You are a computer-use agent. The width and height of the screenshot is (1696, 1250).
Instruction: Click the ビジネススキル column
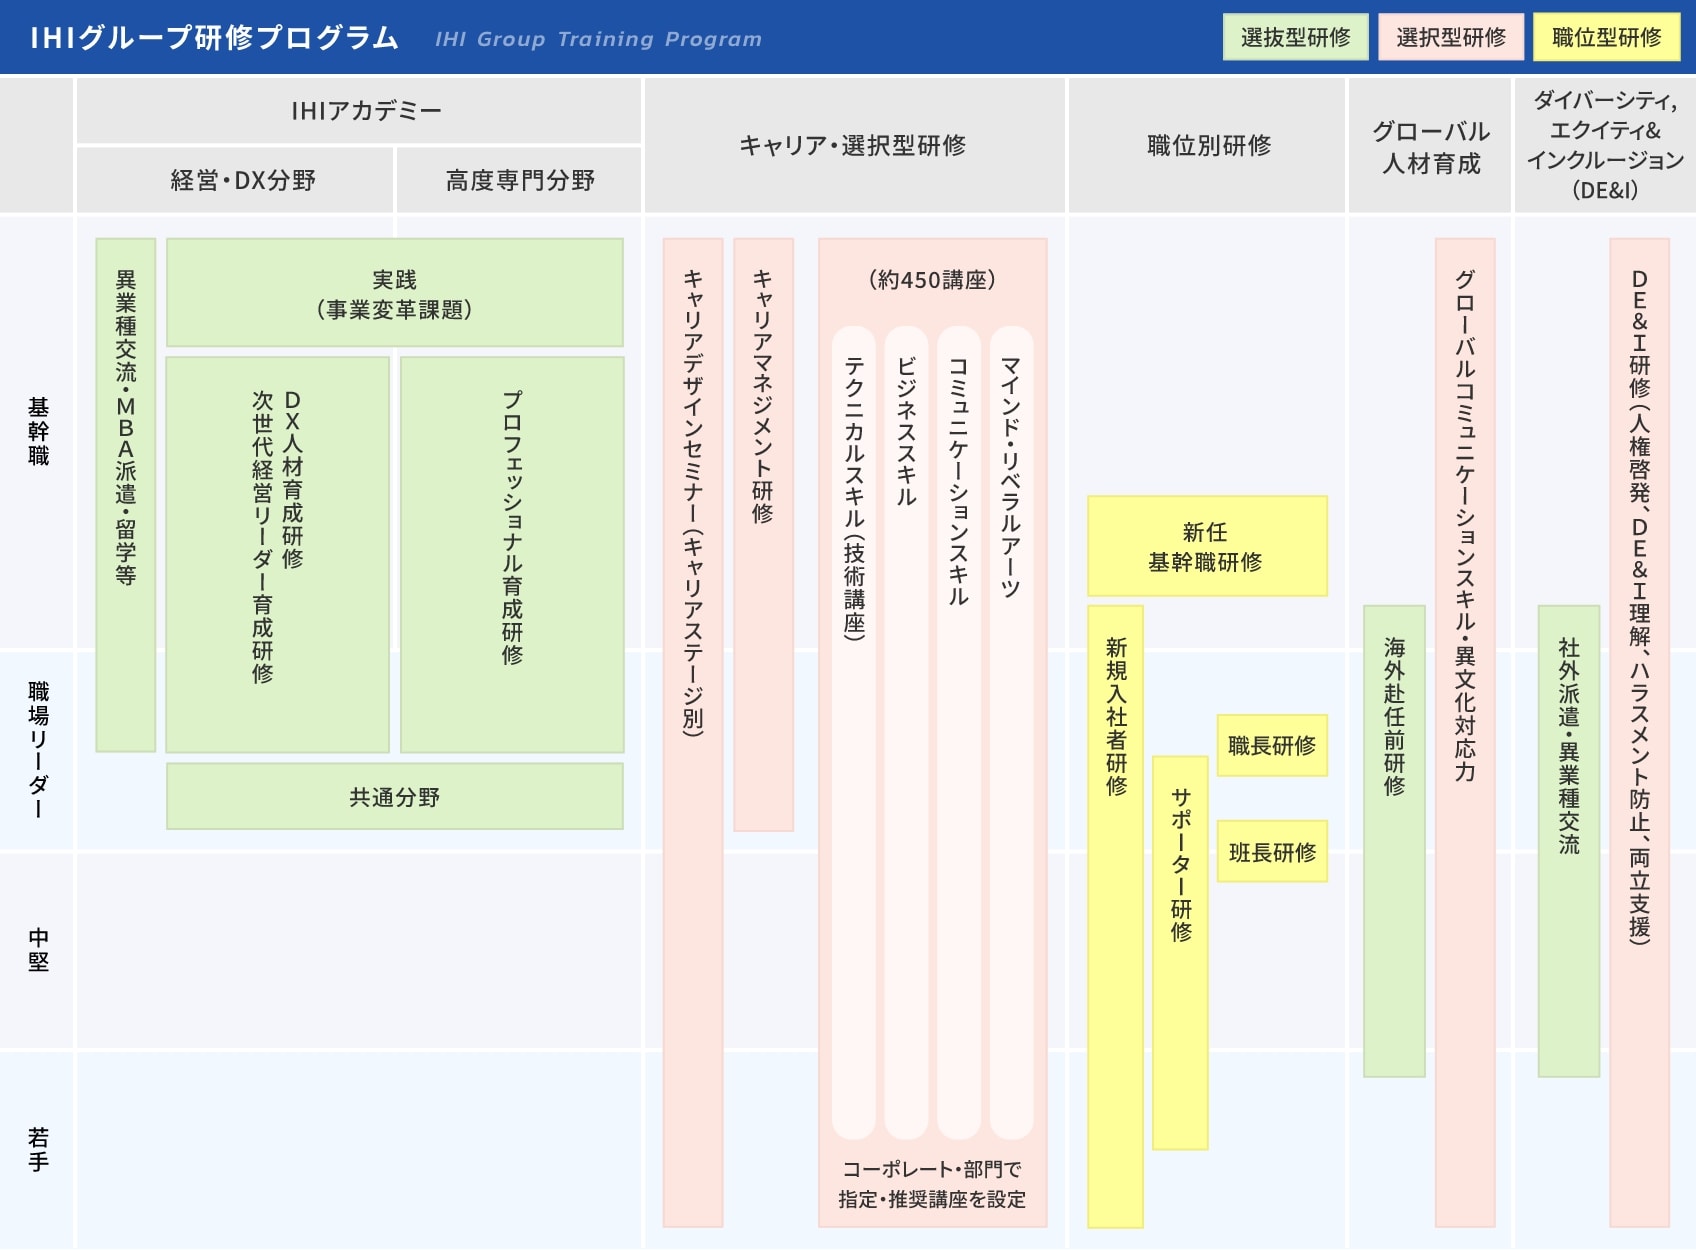(907, 732)
